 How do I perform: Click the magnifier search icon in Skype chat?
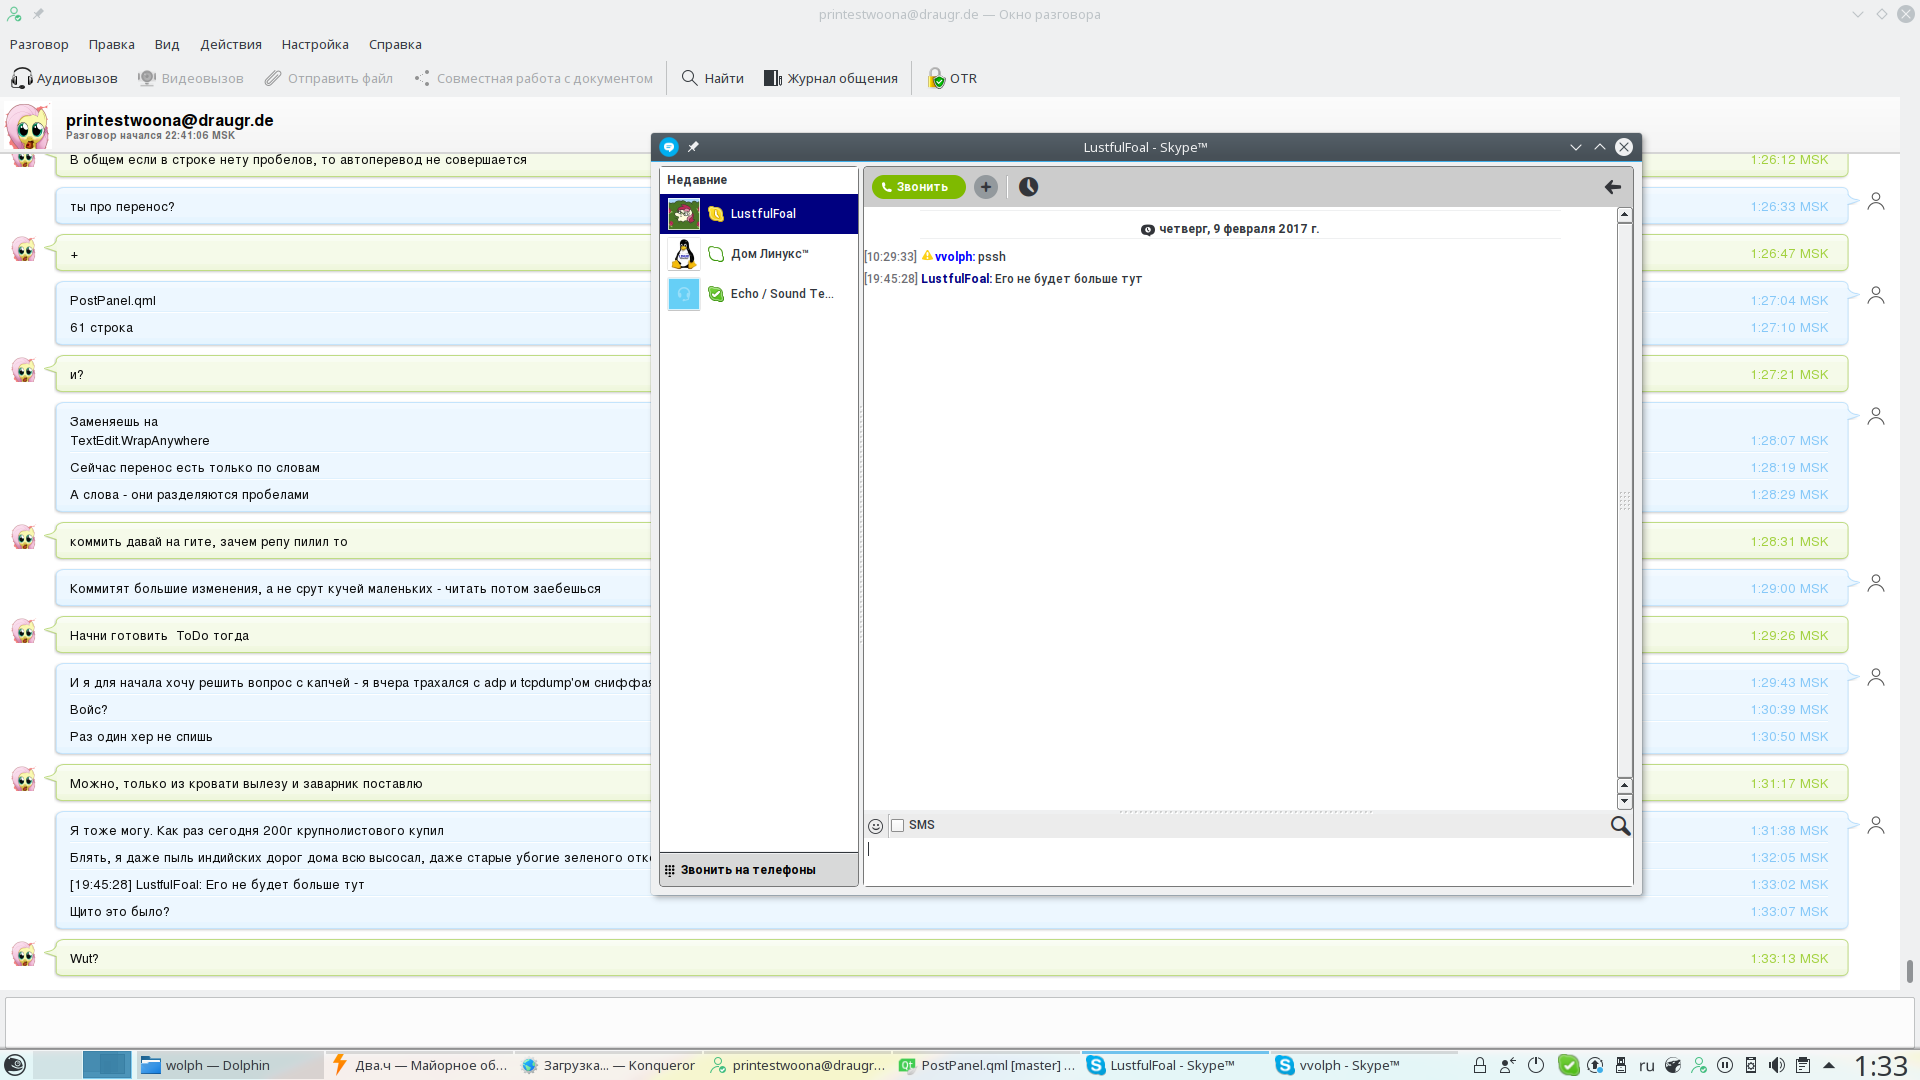coord(1620,826)
